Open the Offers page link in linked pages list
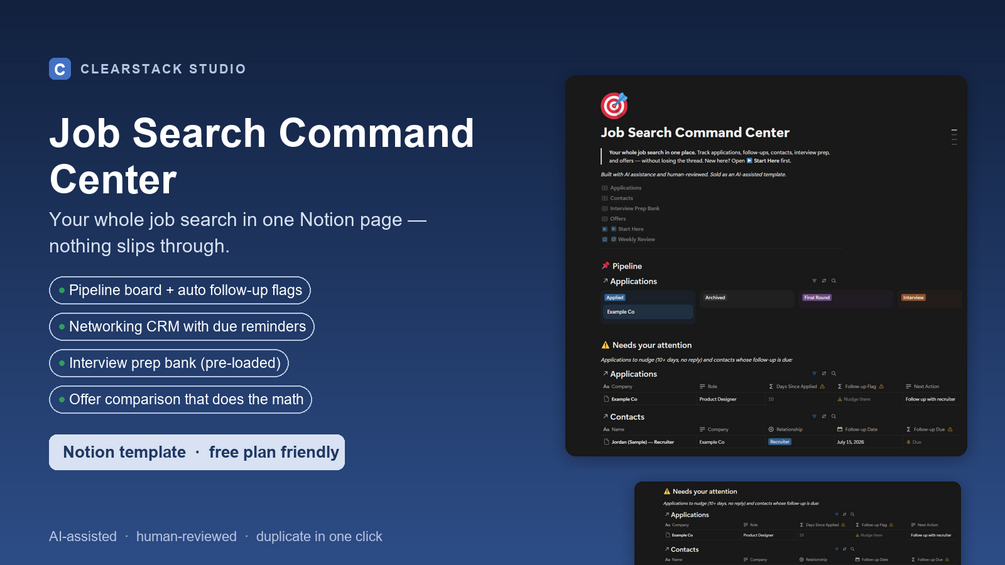Image resolution: width=1005 pixels, height=565 pixels. coord(613,218)
